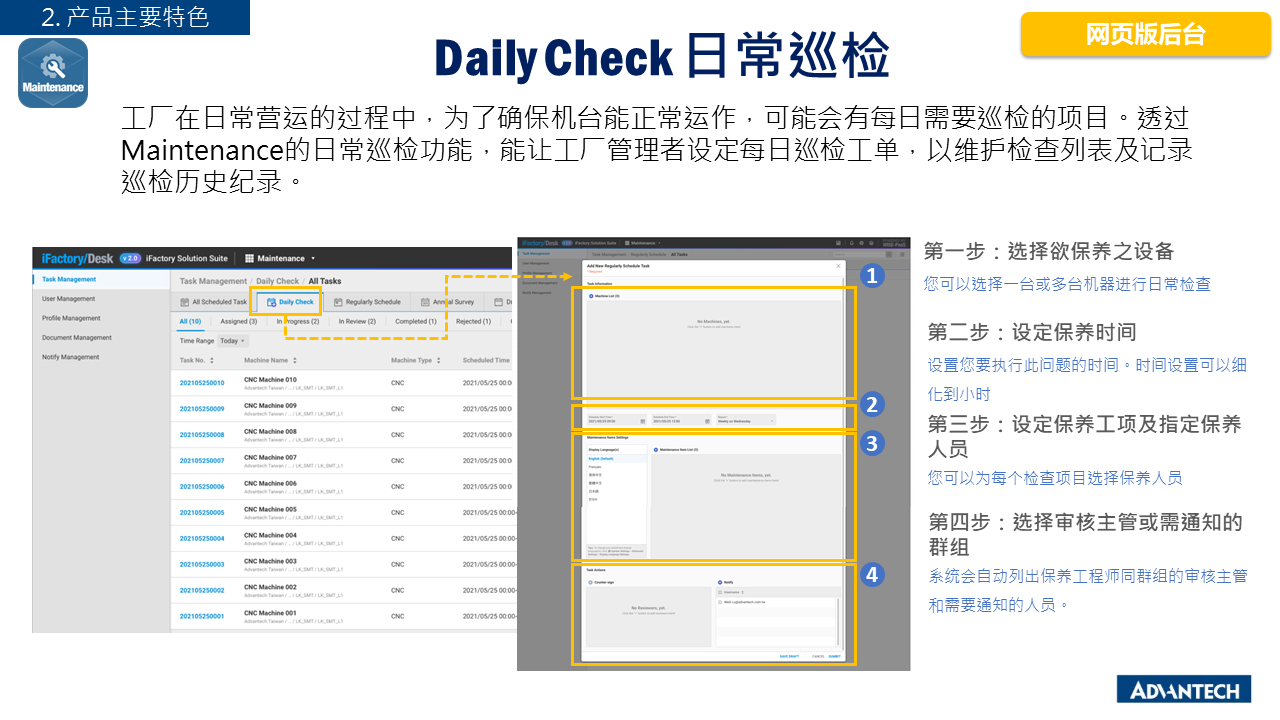This screenshot has height=720, width=1280.
Task: Open User Management in the left sidebar
Action: [69, 299]
